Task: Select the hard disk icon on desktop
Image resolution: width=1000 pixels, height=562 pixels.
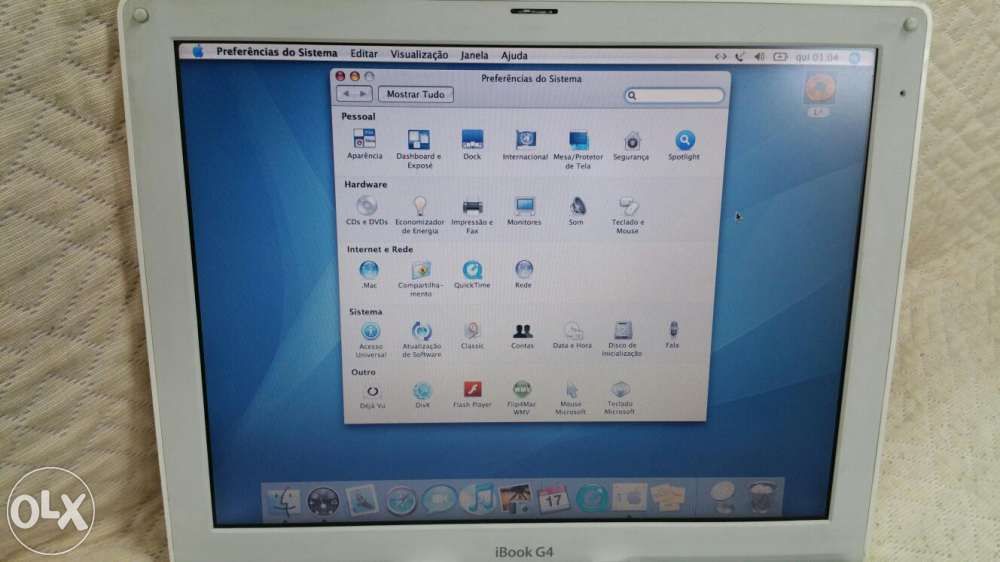Action: [820, 94]
